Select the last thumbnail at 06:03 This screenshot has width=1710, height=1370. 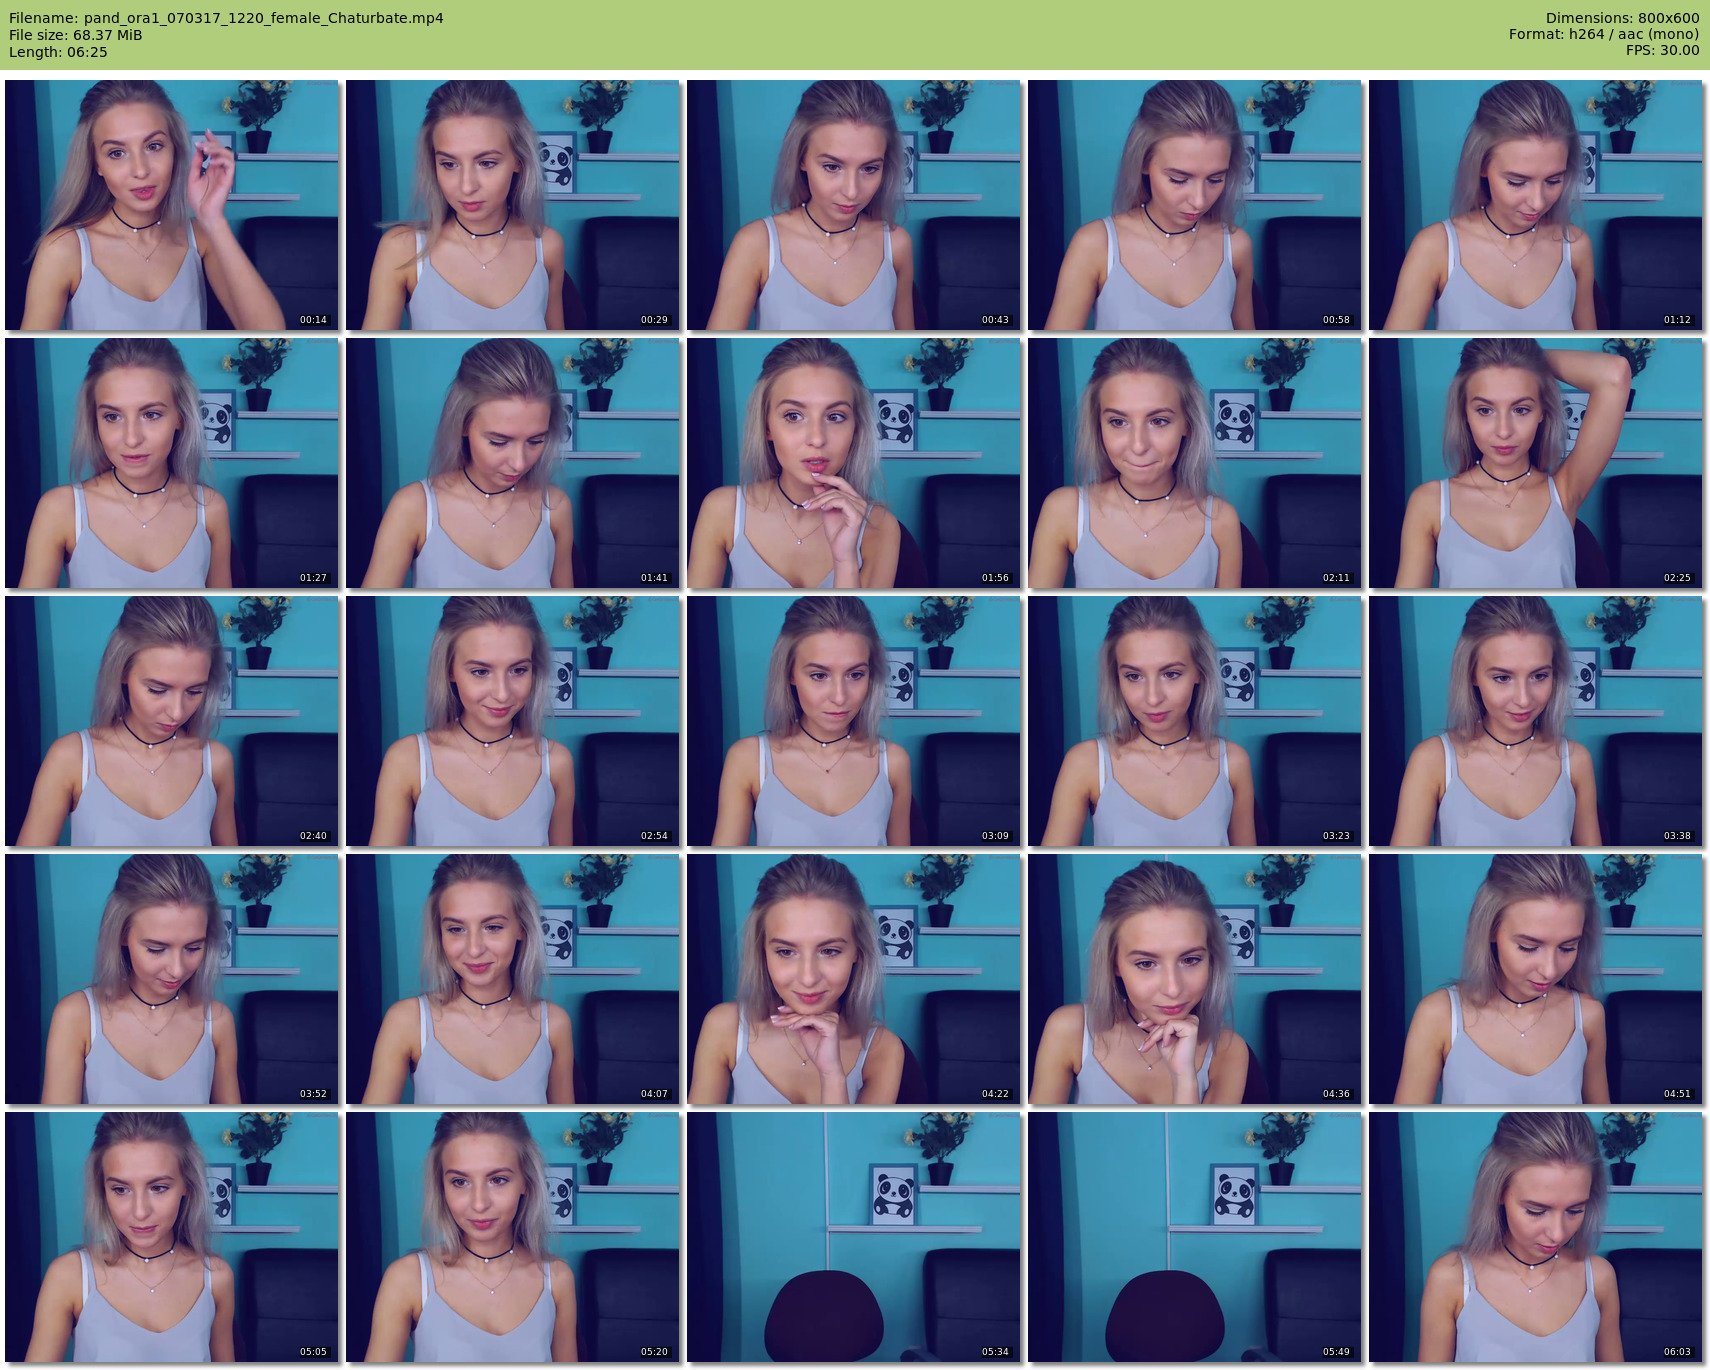pos(1536,1237)
